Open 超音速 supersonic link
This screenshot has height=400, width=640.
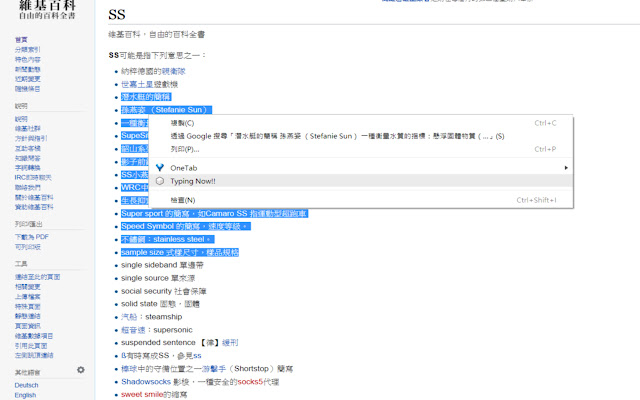[133, 330]
